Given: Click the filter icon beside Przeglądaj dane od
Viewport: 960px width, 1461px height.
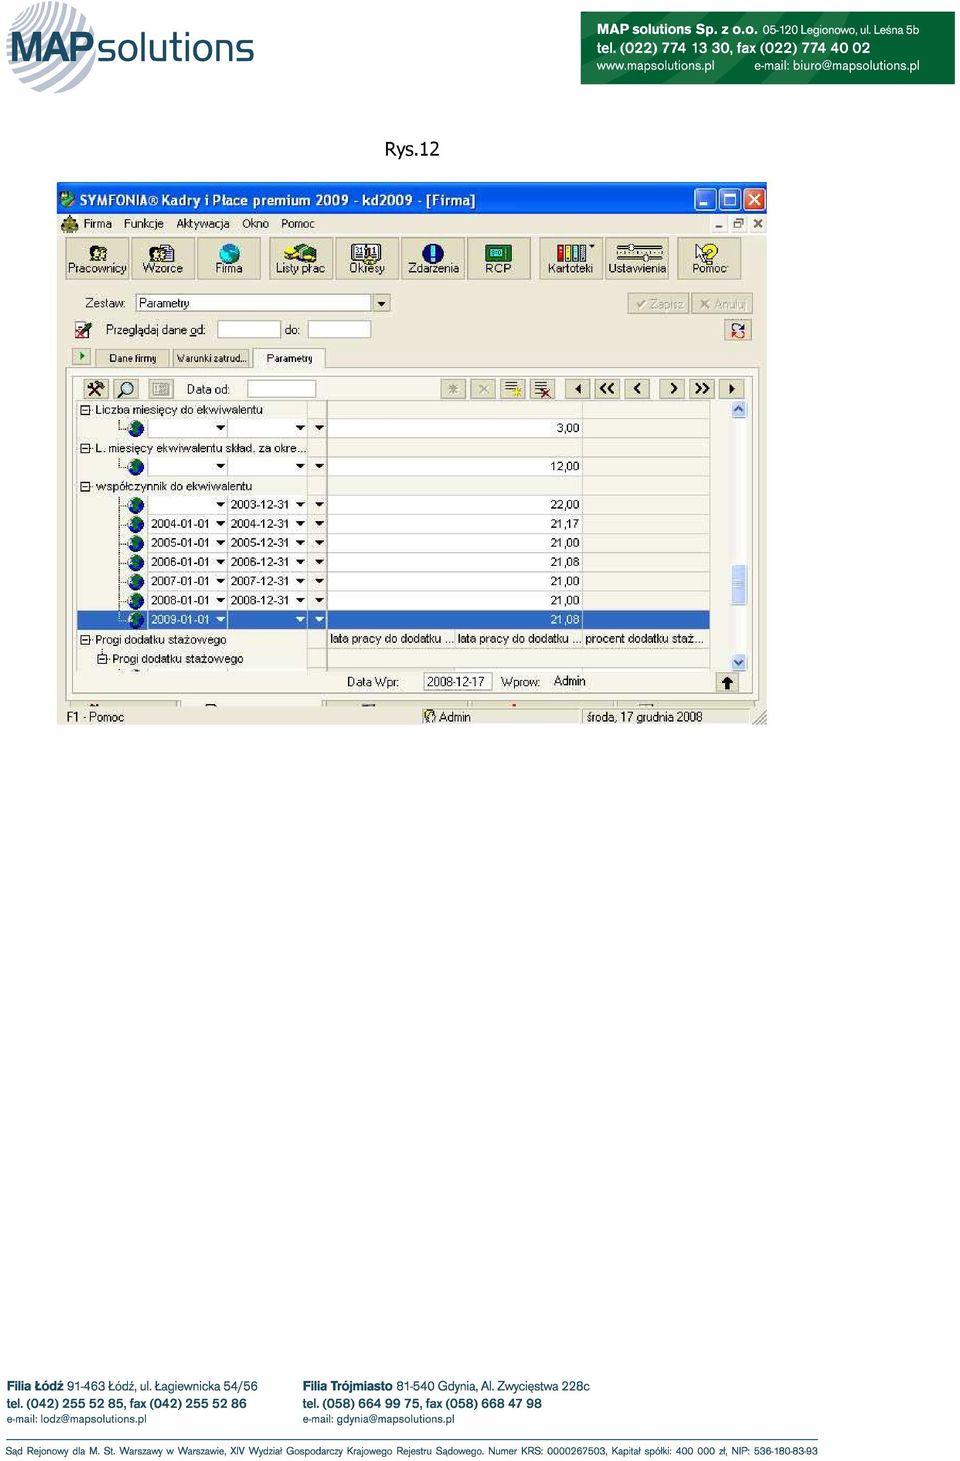Looking at the screenshot, I should 84,329.
